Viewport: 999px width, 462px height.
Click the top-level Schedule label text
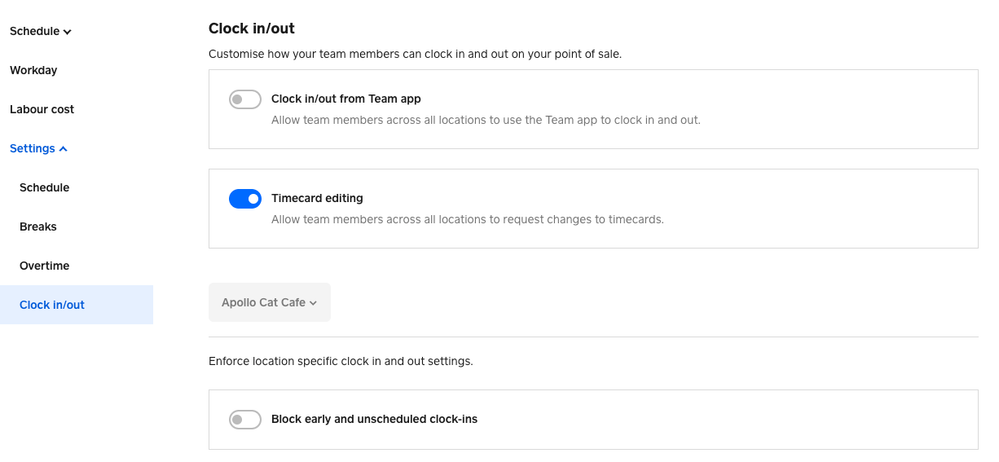(35, 31)
